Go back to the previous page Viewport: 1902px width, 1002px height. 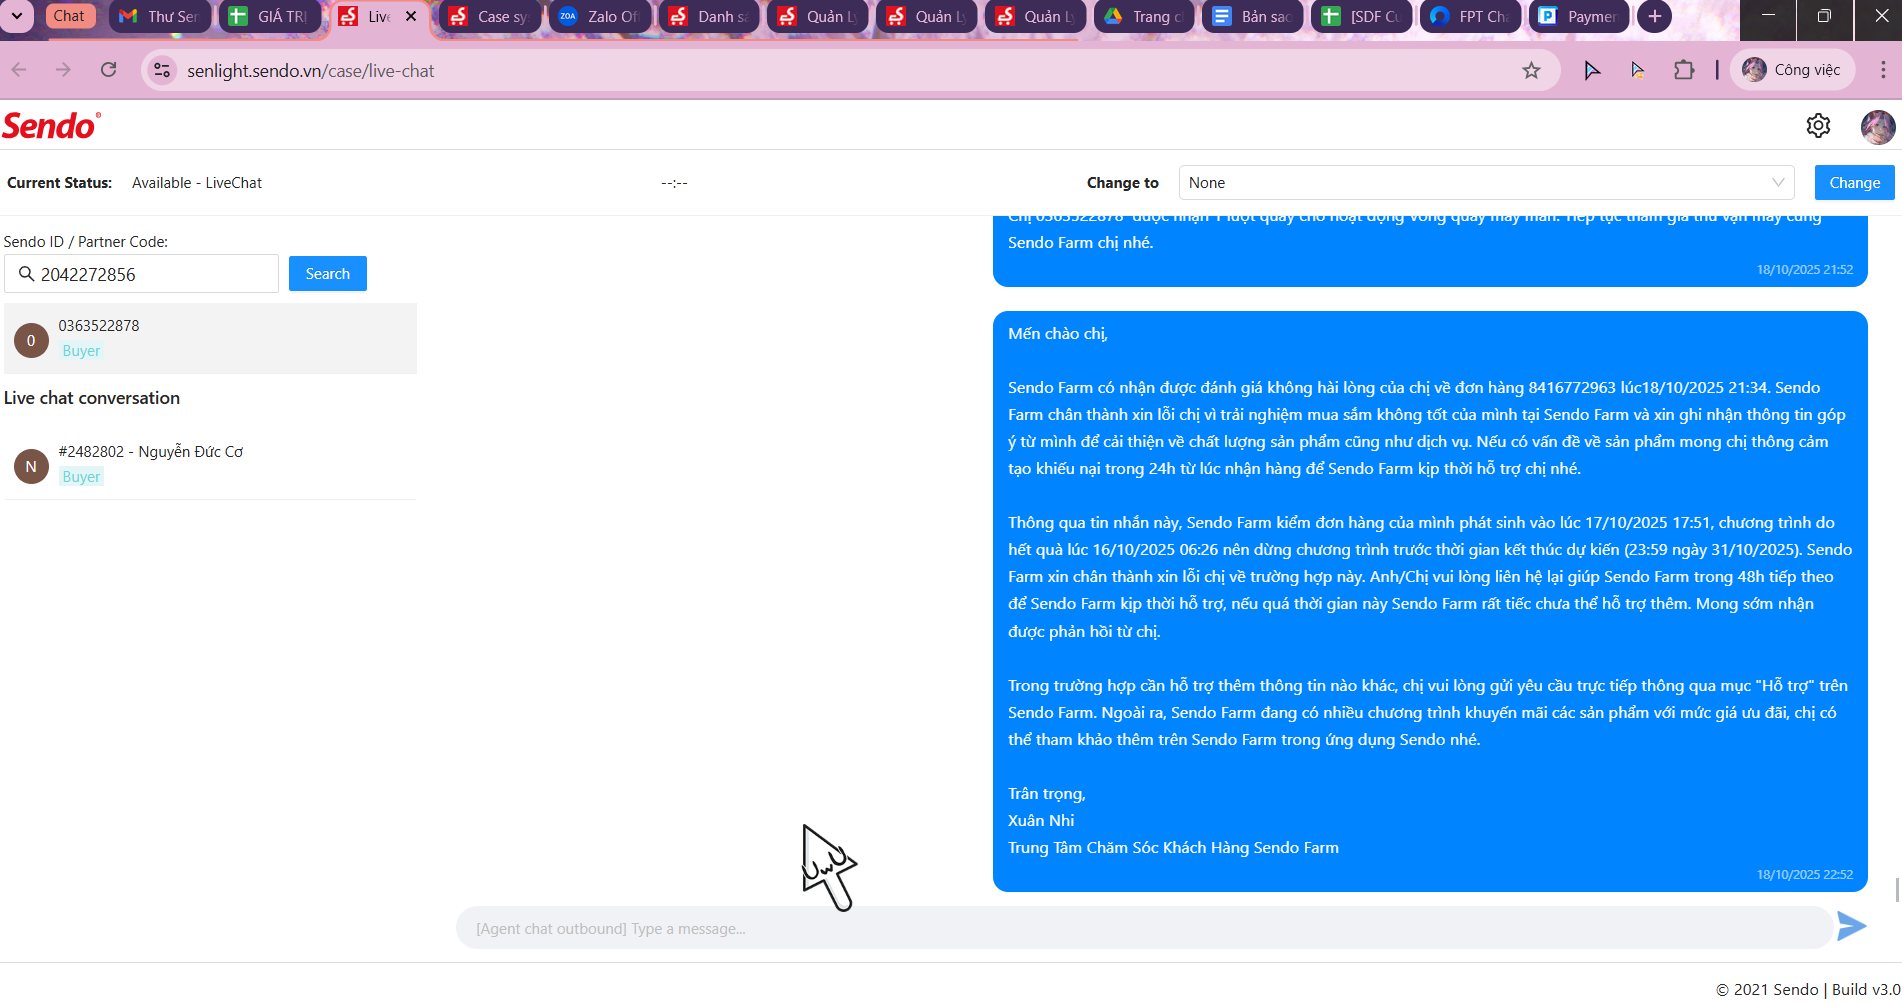pyautogui.click(x=19, y=70)
